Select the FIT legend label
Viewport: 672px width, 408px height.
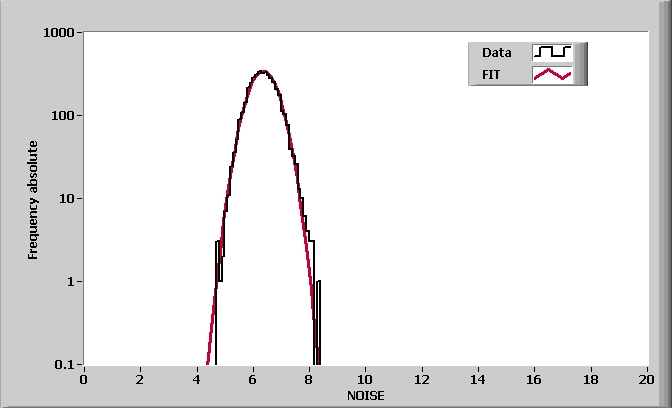491,74
